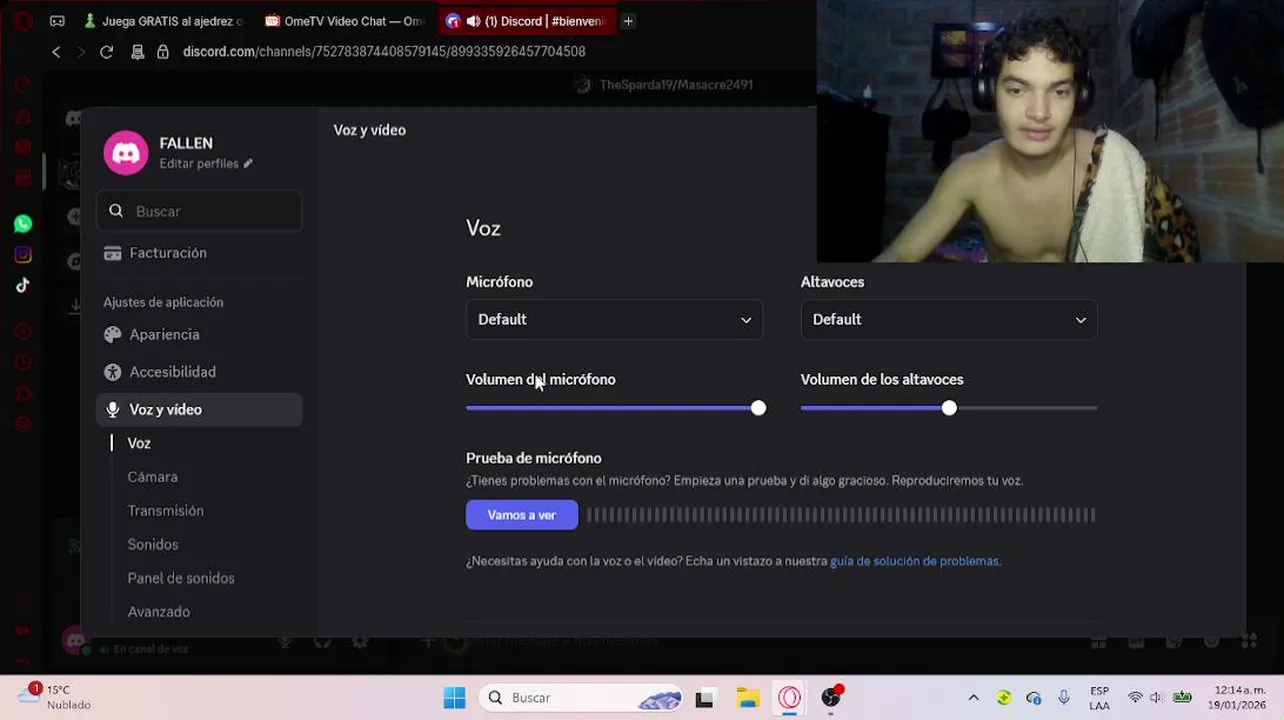The width and height of the screenshot is (1284, 720).
Task: Open the Sonidos sub-section
Action: pos(153,545)
